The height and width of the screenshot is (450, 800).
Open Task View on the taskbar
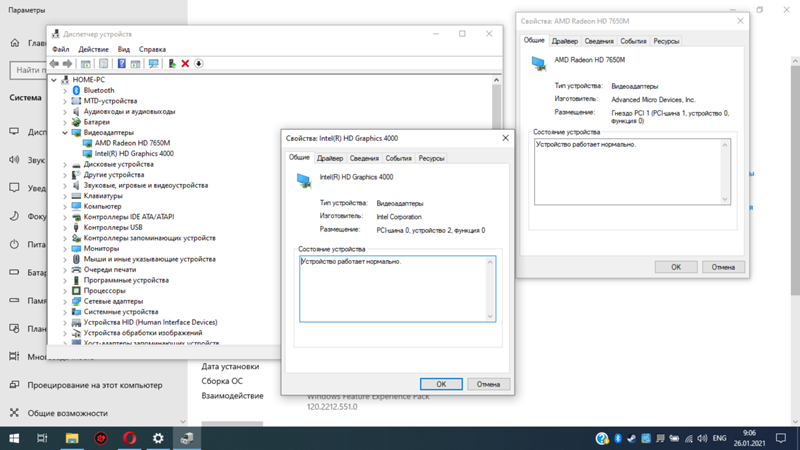coord(42,438)
